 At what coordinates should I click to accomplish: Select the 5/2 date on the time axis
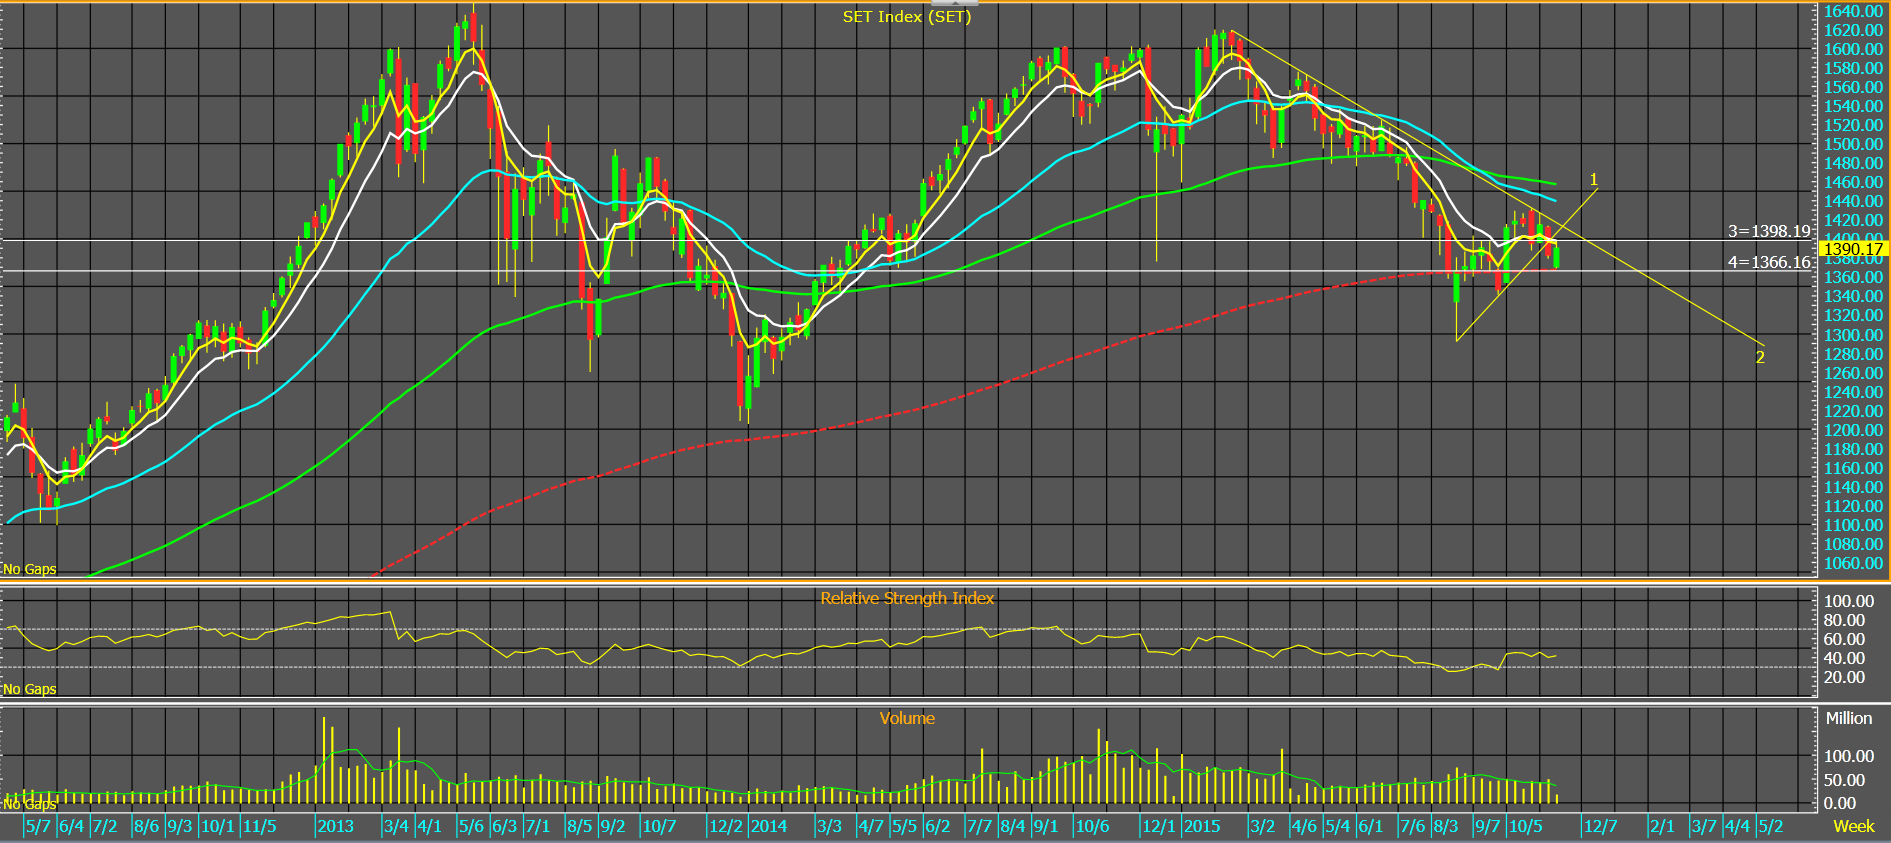(1771, 826)
